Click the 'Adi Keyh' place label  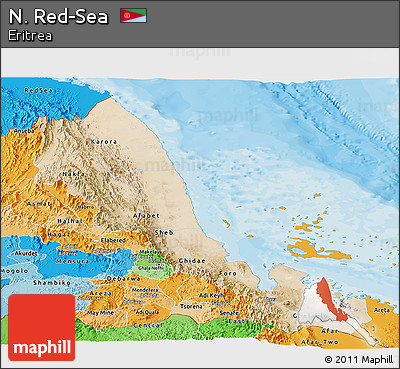pyautogui.click(x=211, y=295)
